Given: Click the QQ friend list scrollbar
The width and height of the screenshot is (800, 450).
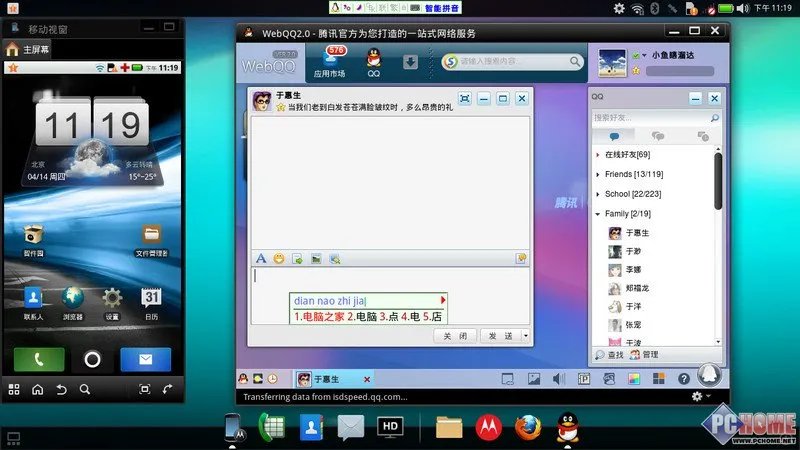Looking at the screenshot, I should pos(718,182).
